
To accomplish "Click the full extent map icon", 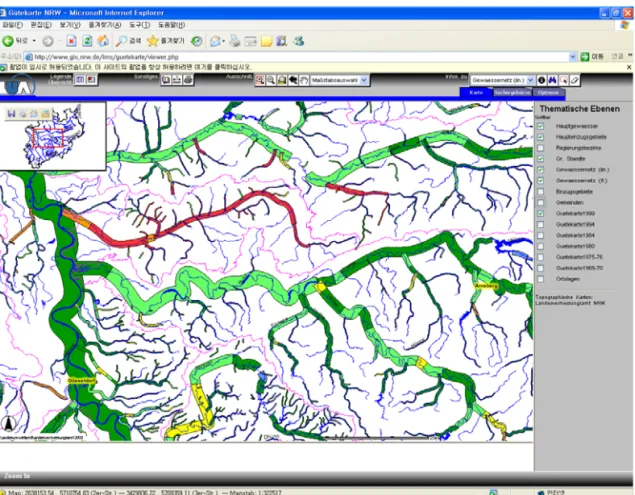I will point(282,80).
